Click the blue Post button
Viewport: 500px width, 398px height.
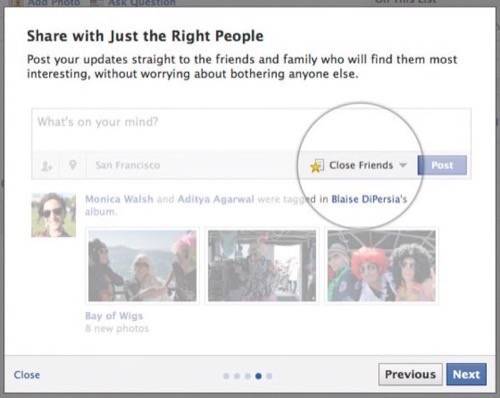tap(442, 165)
